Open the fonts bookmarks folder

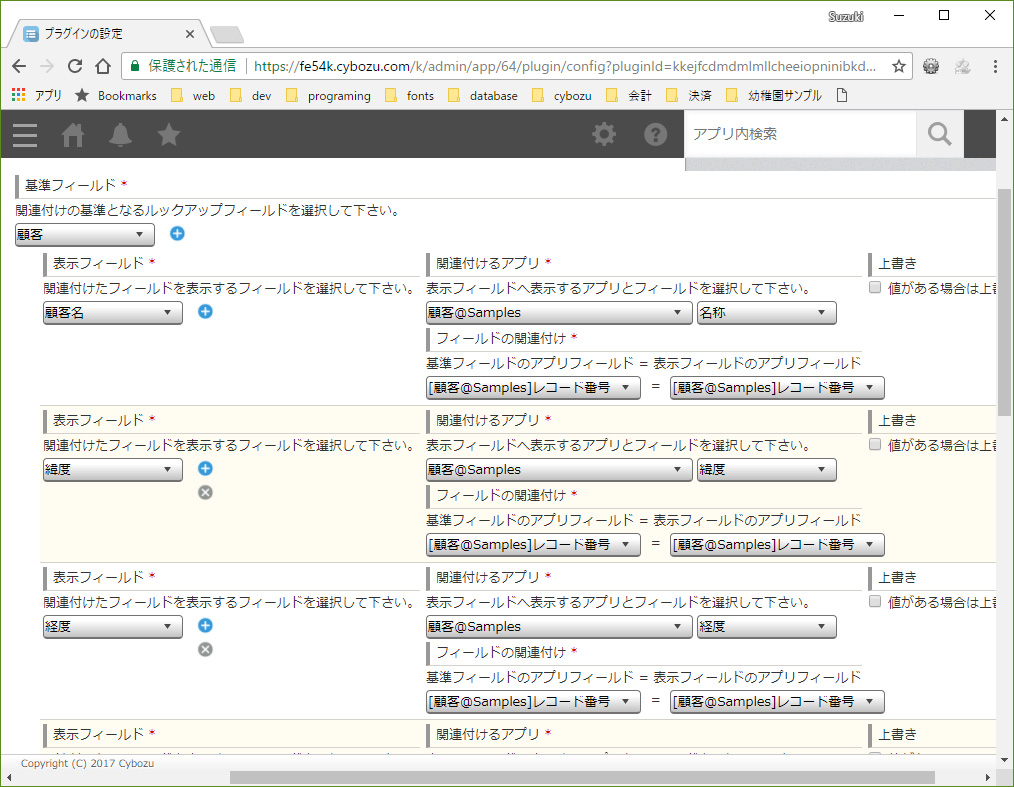(x=409, y=96)
